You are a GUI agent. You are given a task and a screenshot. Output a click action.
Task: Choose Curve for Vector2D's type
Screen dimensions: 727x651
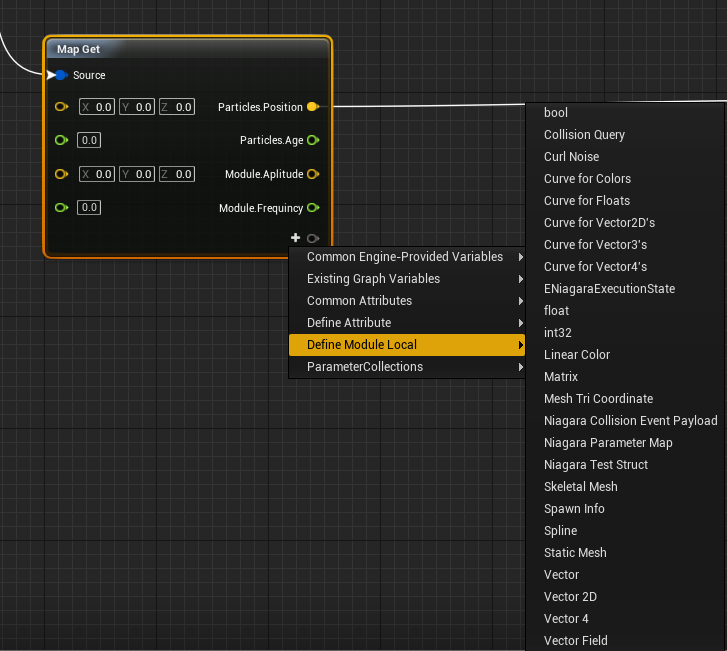[x=625, y=223]
